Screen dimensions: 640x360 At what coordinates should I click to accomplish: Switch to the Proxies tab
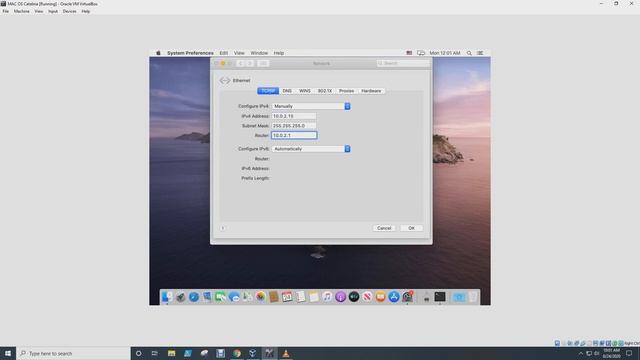click(347, 91)
